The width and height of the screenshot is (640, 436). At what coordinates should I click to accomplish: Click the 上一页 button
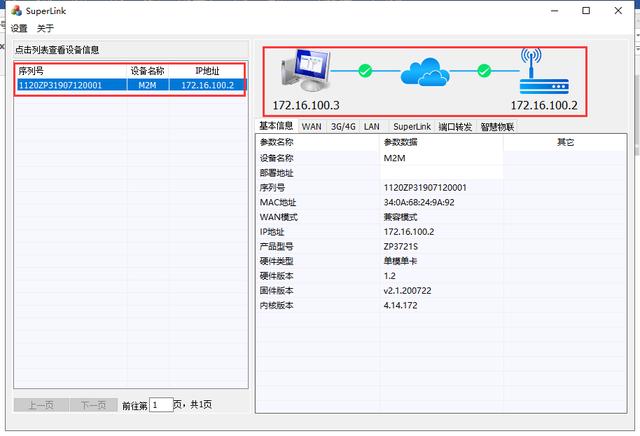click(x=41, y=405)
